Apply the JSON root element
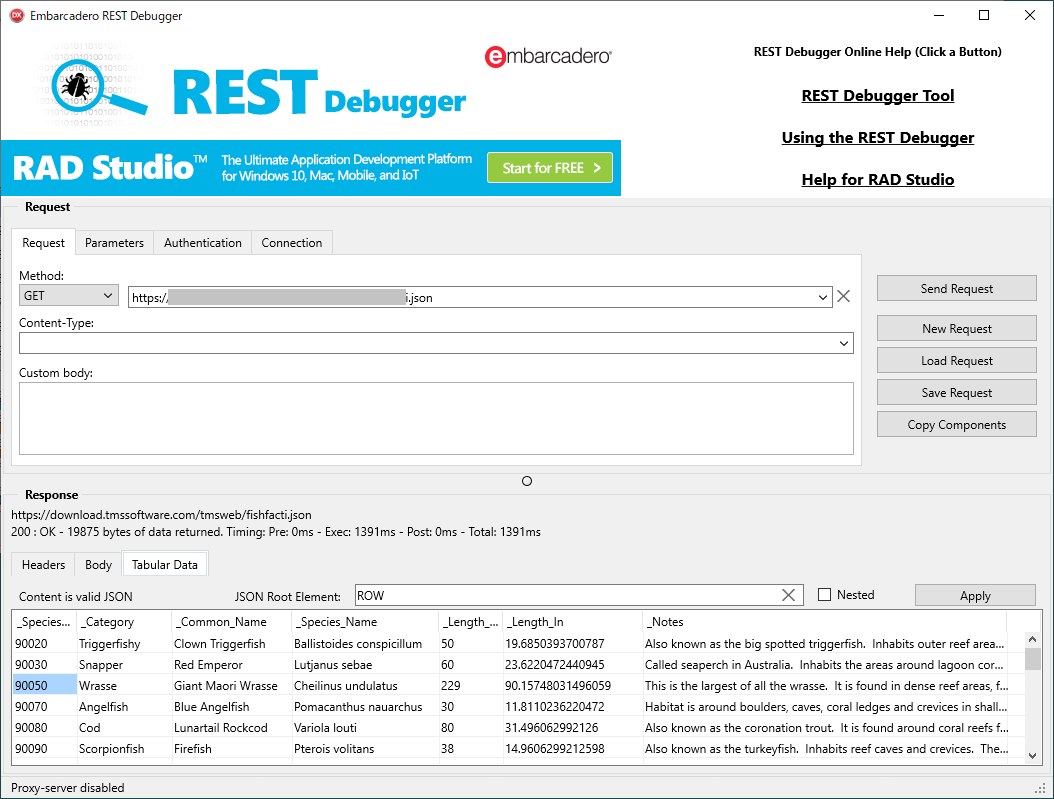 [x=975, y=595]
